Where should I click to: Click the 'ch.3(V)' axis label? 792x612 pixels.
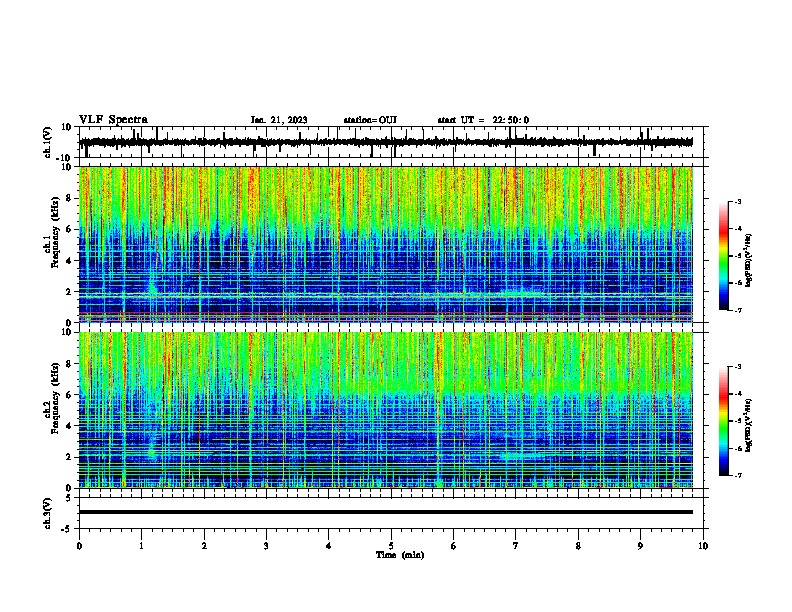(x=48, y=514)
